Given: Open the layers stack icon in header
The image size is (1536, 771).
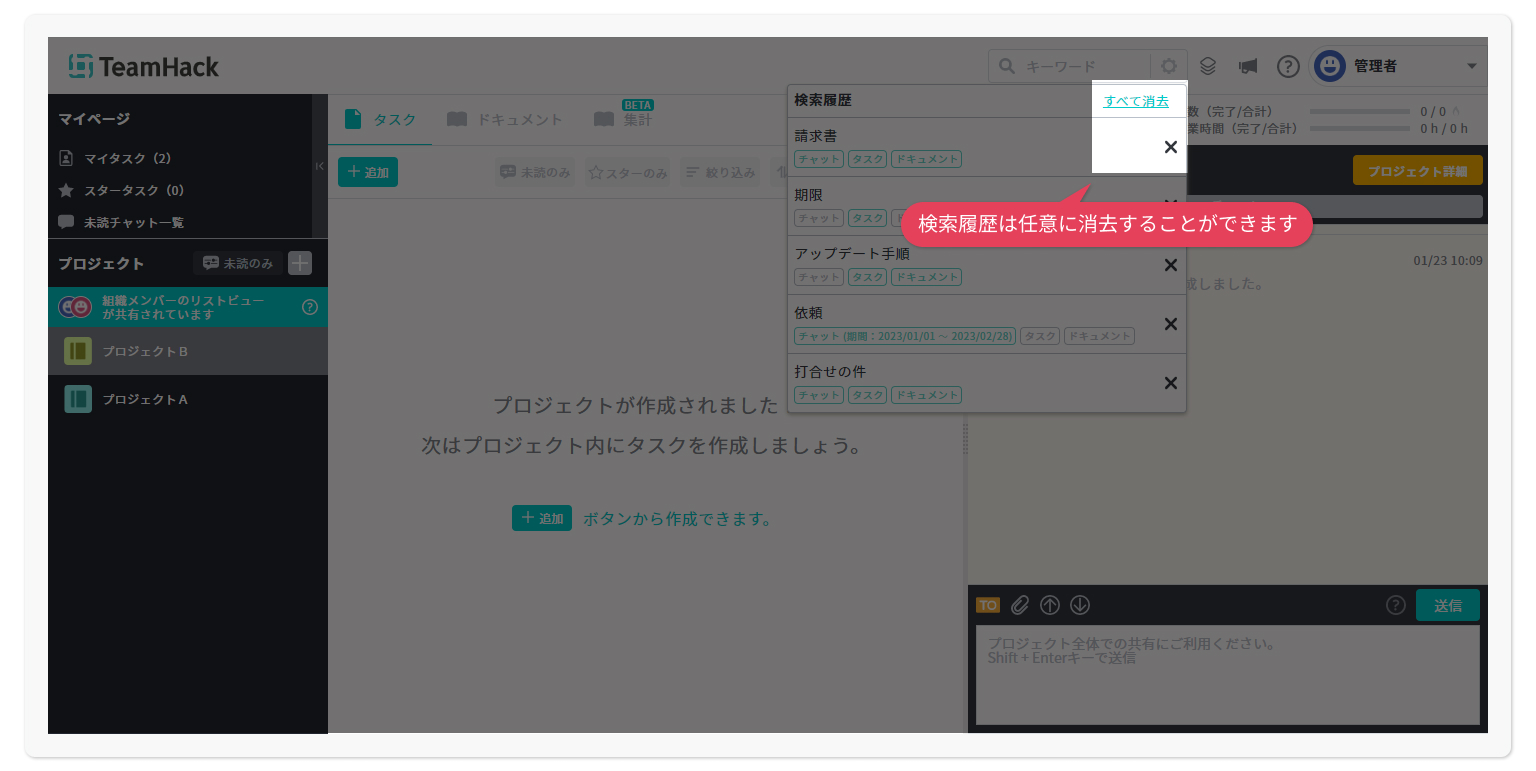Looking at the screenshot, I should point(1208,66).
